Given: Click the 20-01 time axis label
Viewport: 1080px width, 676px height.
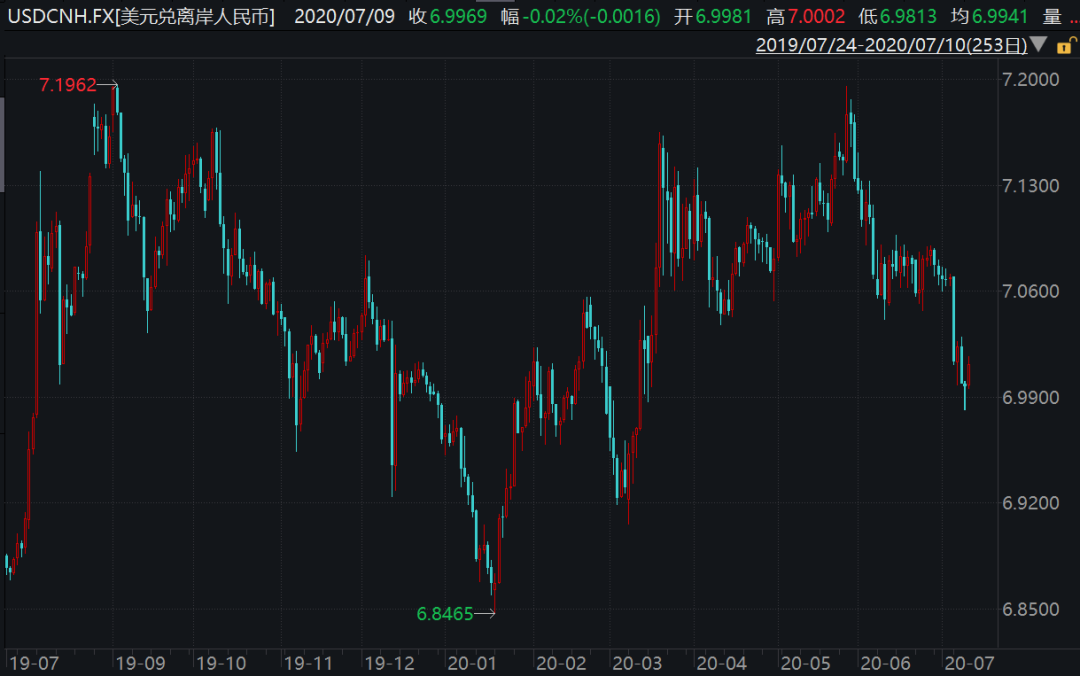Looking at the screenshot, I should [472, 664].
